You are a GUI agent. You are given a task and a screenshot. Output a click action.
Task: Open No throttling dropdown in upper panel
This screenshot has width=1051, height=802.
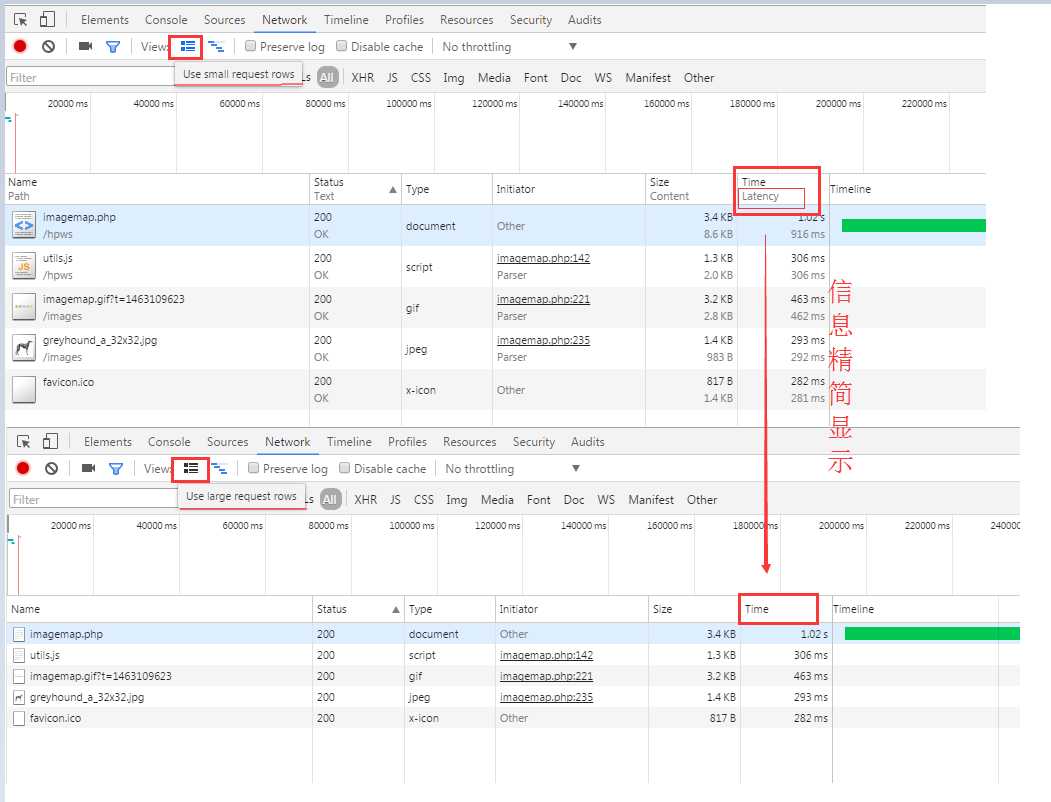tap(509, 47)
